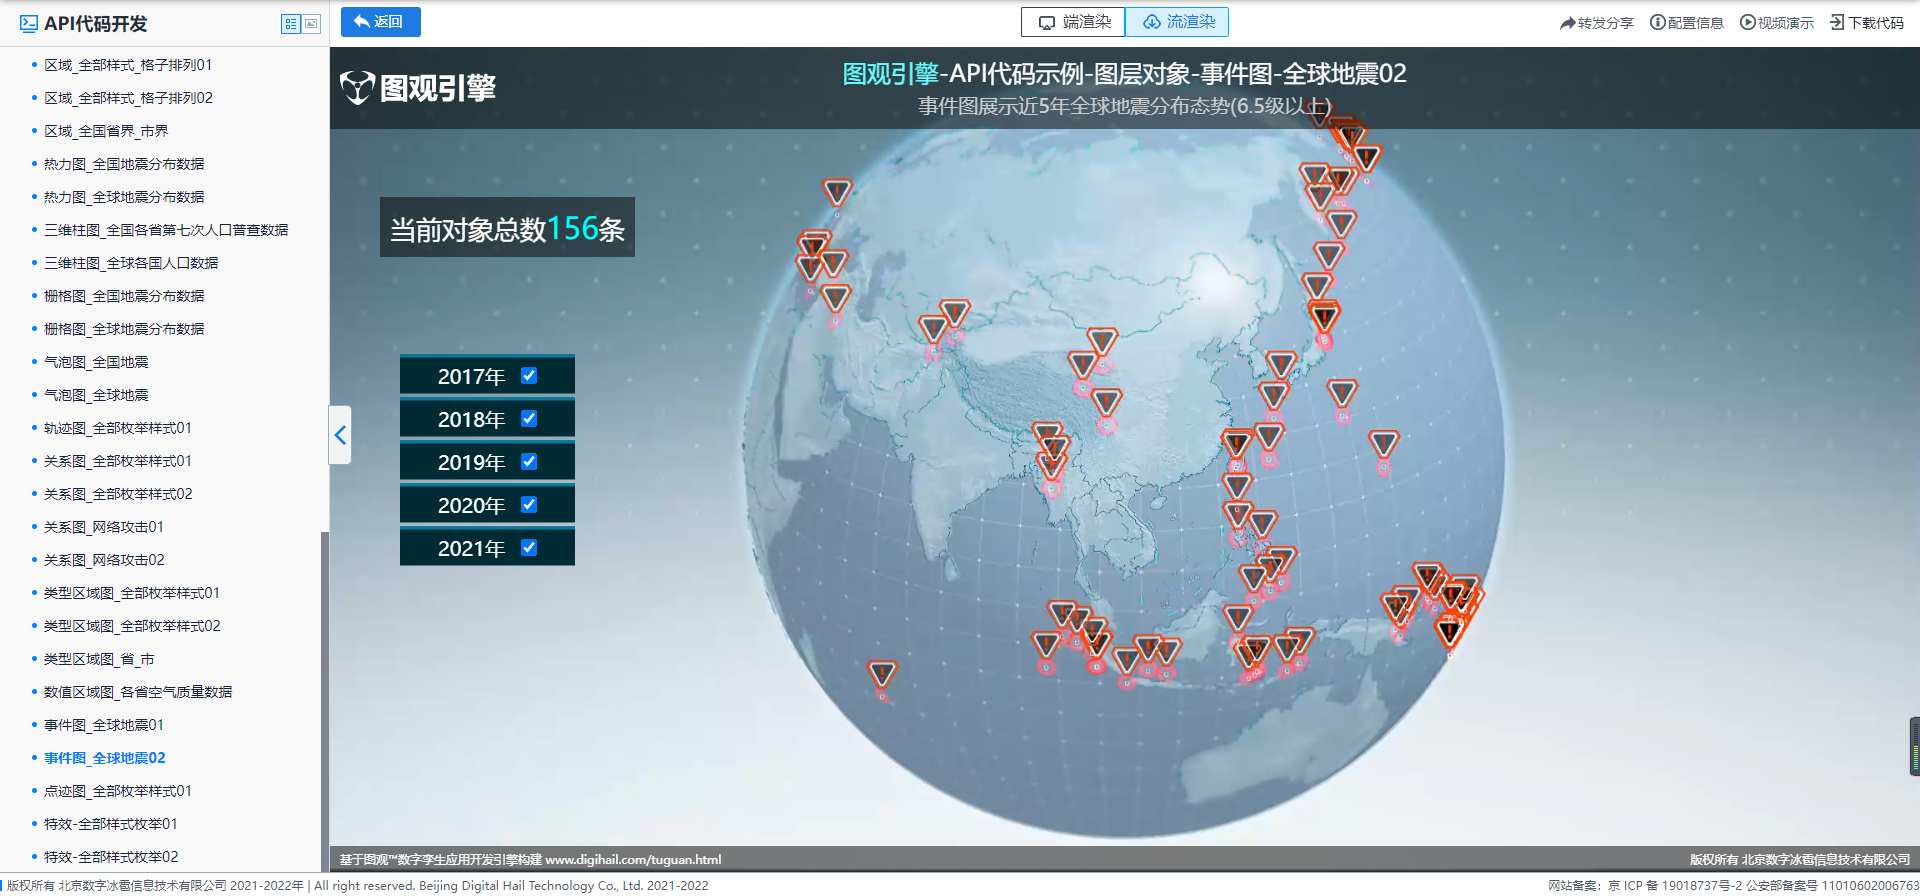The image size is (1920, 896).
Task: Uncheck the 2018年 checkbox
Action: pos(530,419)
